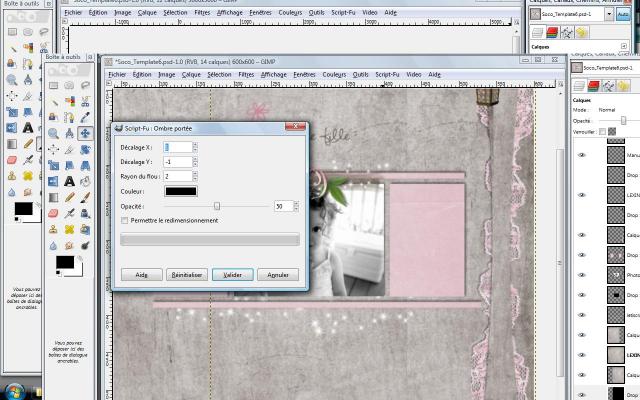The height and width of the screenshot is (400, 640).
Task: Choose the Alignment tool in front toolbox
Action: coord(53,149)
